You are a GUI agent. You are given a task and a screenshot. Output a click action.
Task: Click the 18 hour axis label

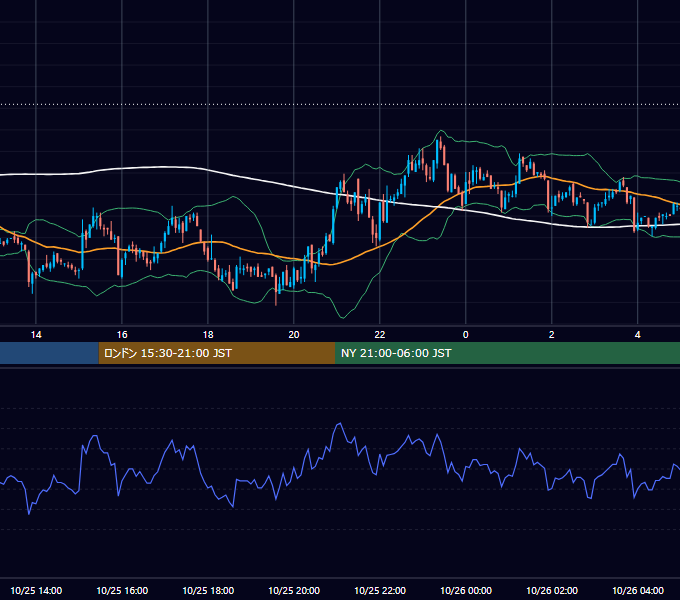[x=208, y=335]
